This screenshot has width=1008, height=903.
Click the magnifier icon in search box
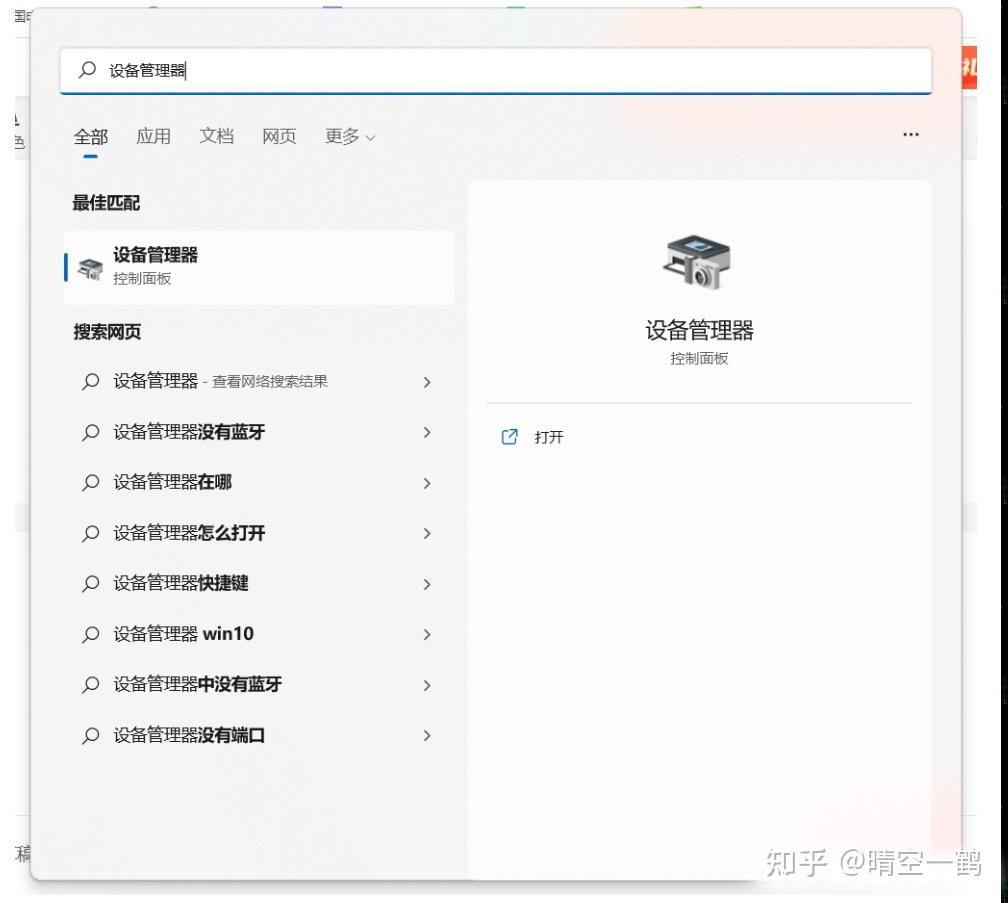tap(87, 69)
